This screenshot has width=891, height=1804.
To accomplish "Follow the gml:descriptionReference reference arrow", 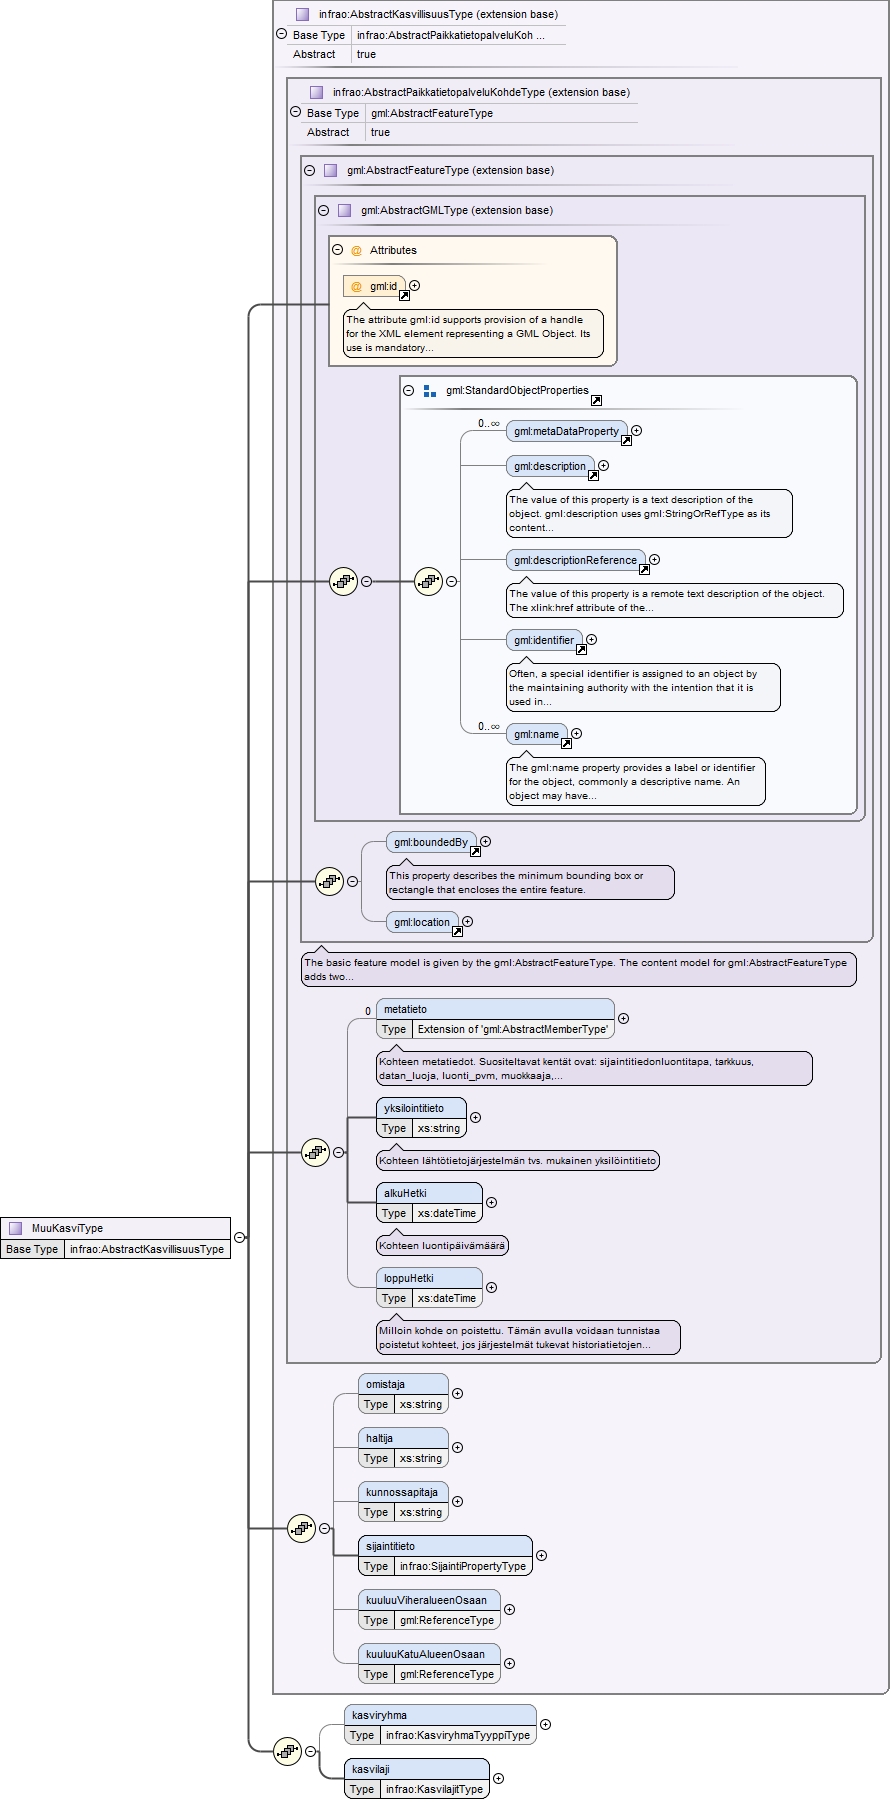I will pos(644,569).
